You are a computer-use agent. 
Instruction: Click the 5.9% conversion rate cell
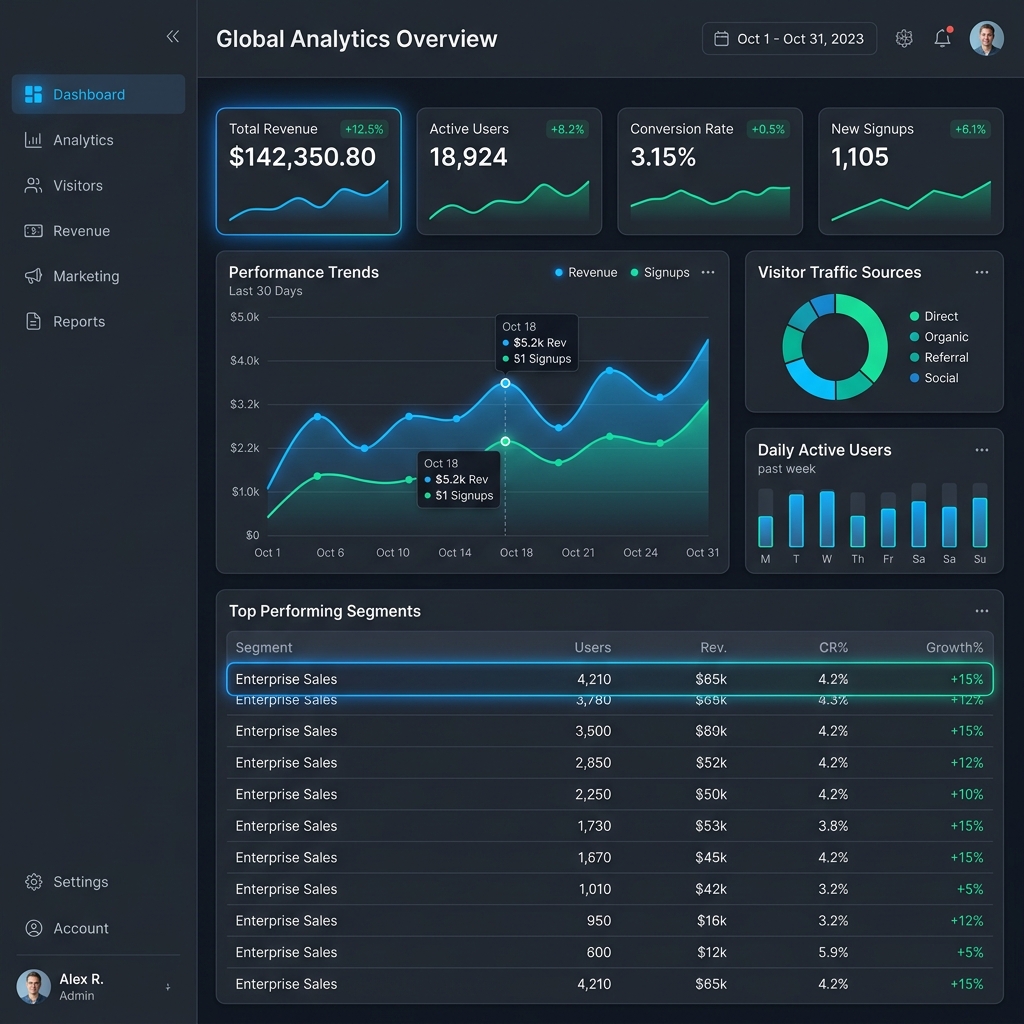[x=833, y=952]
